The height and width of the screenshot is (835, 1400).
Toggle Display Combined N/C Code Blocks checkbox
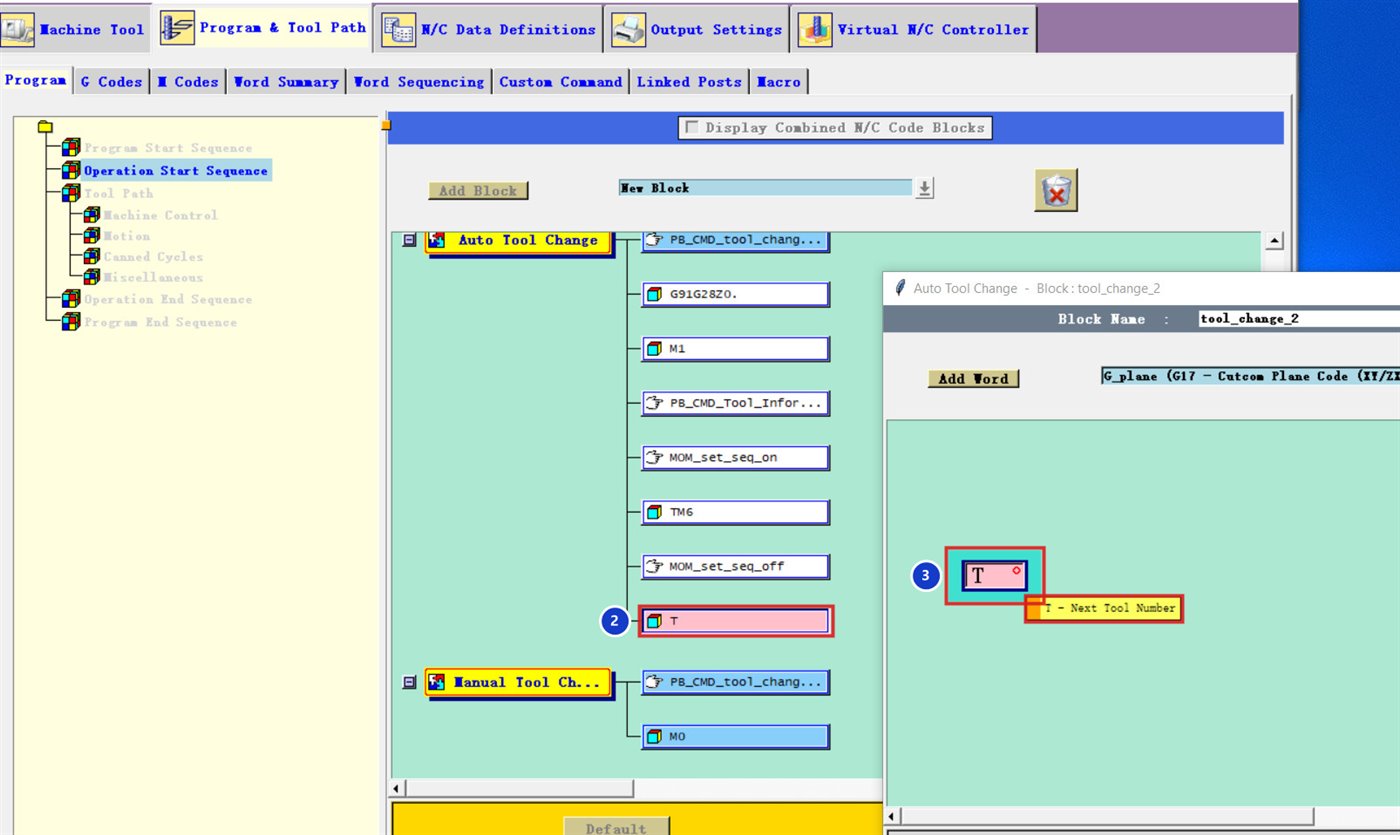[x=691, y=127]
